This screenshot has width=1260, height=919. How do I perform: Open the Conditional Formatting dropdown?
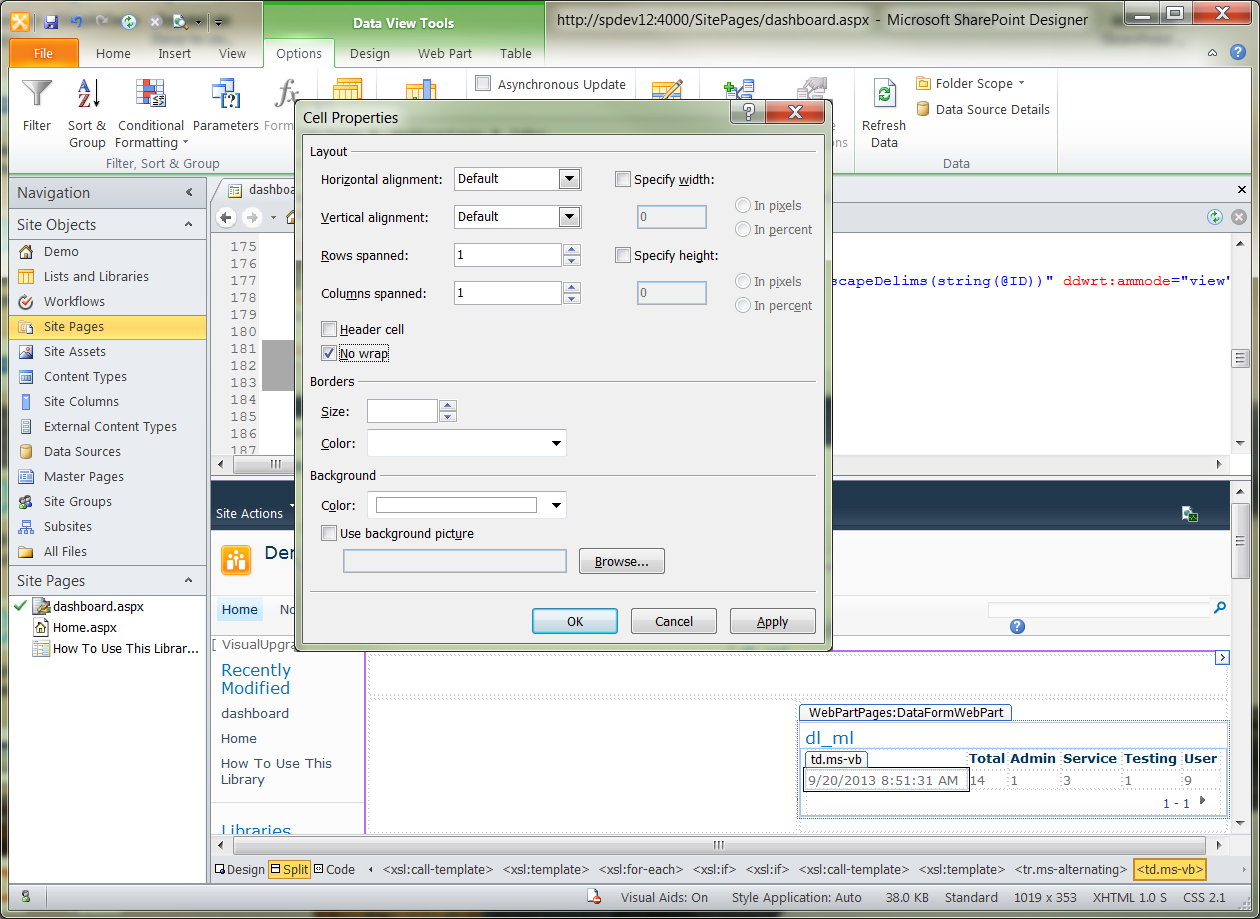point(151,114)
